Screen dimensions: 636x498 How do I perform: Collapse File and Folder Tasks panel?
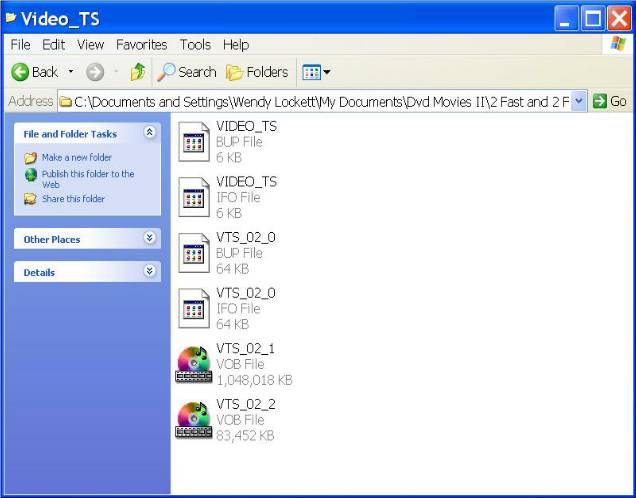150,132
